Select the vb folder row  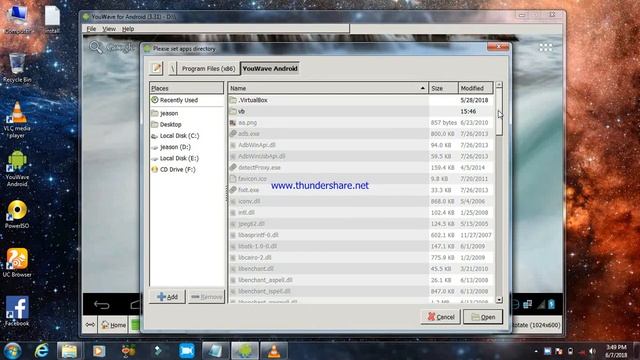[361, 111]
